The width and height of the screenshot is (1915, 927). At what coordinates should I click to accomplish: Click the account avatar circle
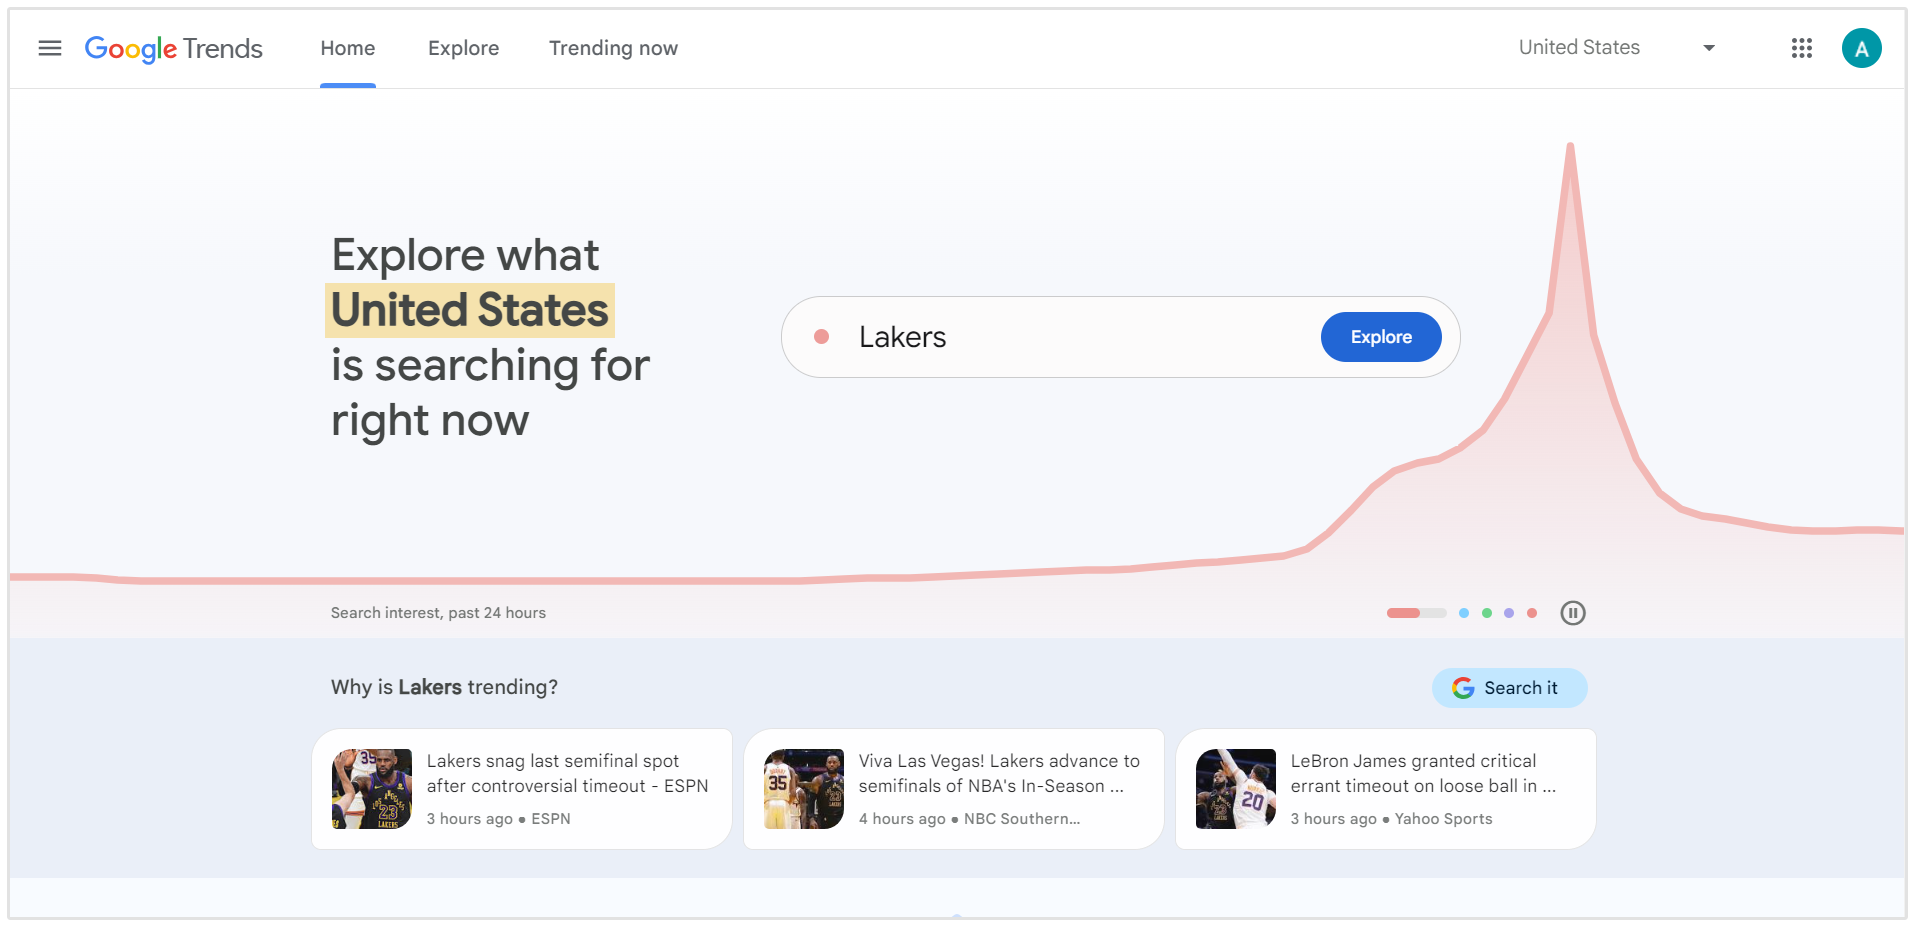click(1861, 47)
